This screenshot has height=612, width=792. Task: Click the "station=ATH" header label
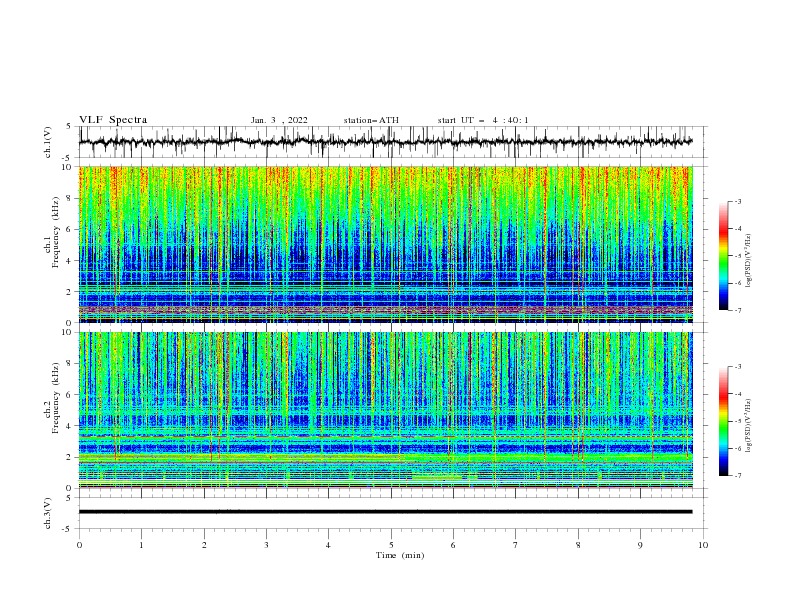(x=371, y=120)
